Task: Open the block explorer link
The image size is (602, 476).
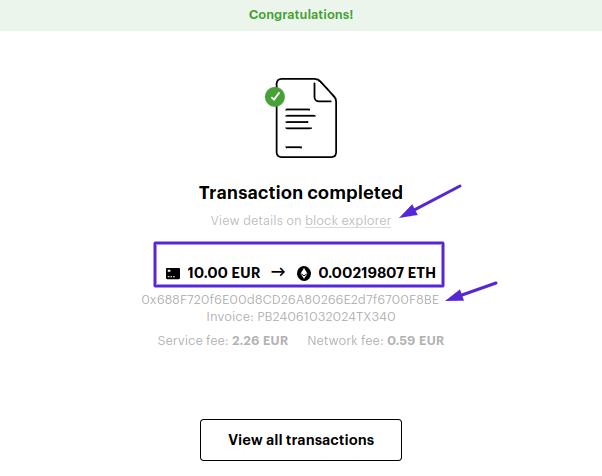Action: [348, 221]
